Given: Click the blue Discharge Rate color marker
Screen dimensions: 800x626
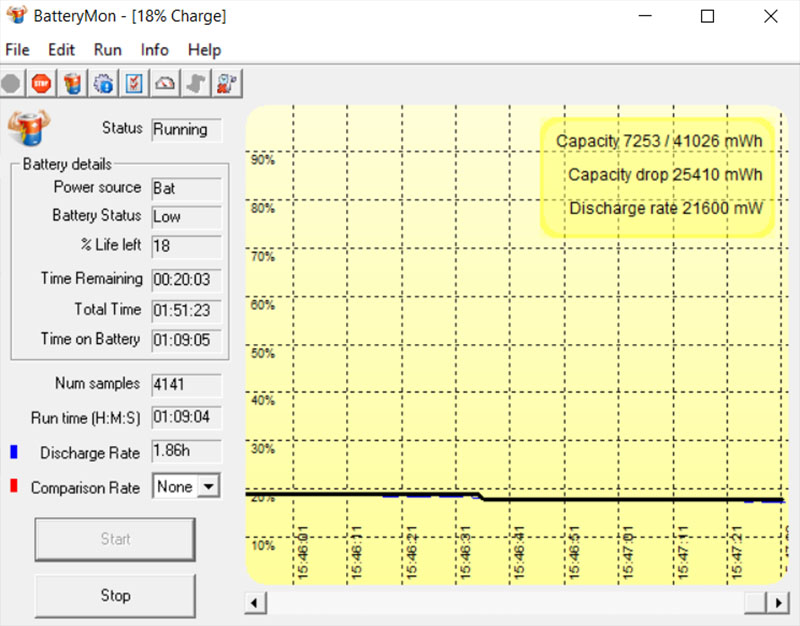Looking at the screenshot, I should pyautogui.click(x=14, y=452).
